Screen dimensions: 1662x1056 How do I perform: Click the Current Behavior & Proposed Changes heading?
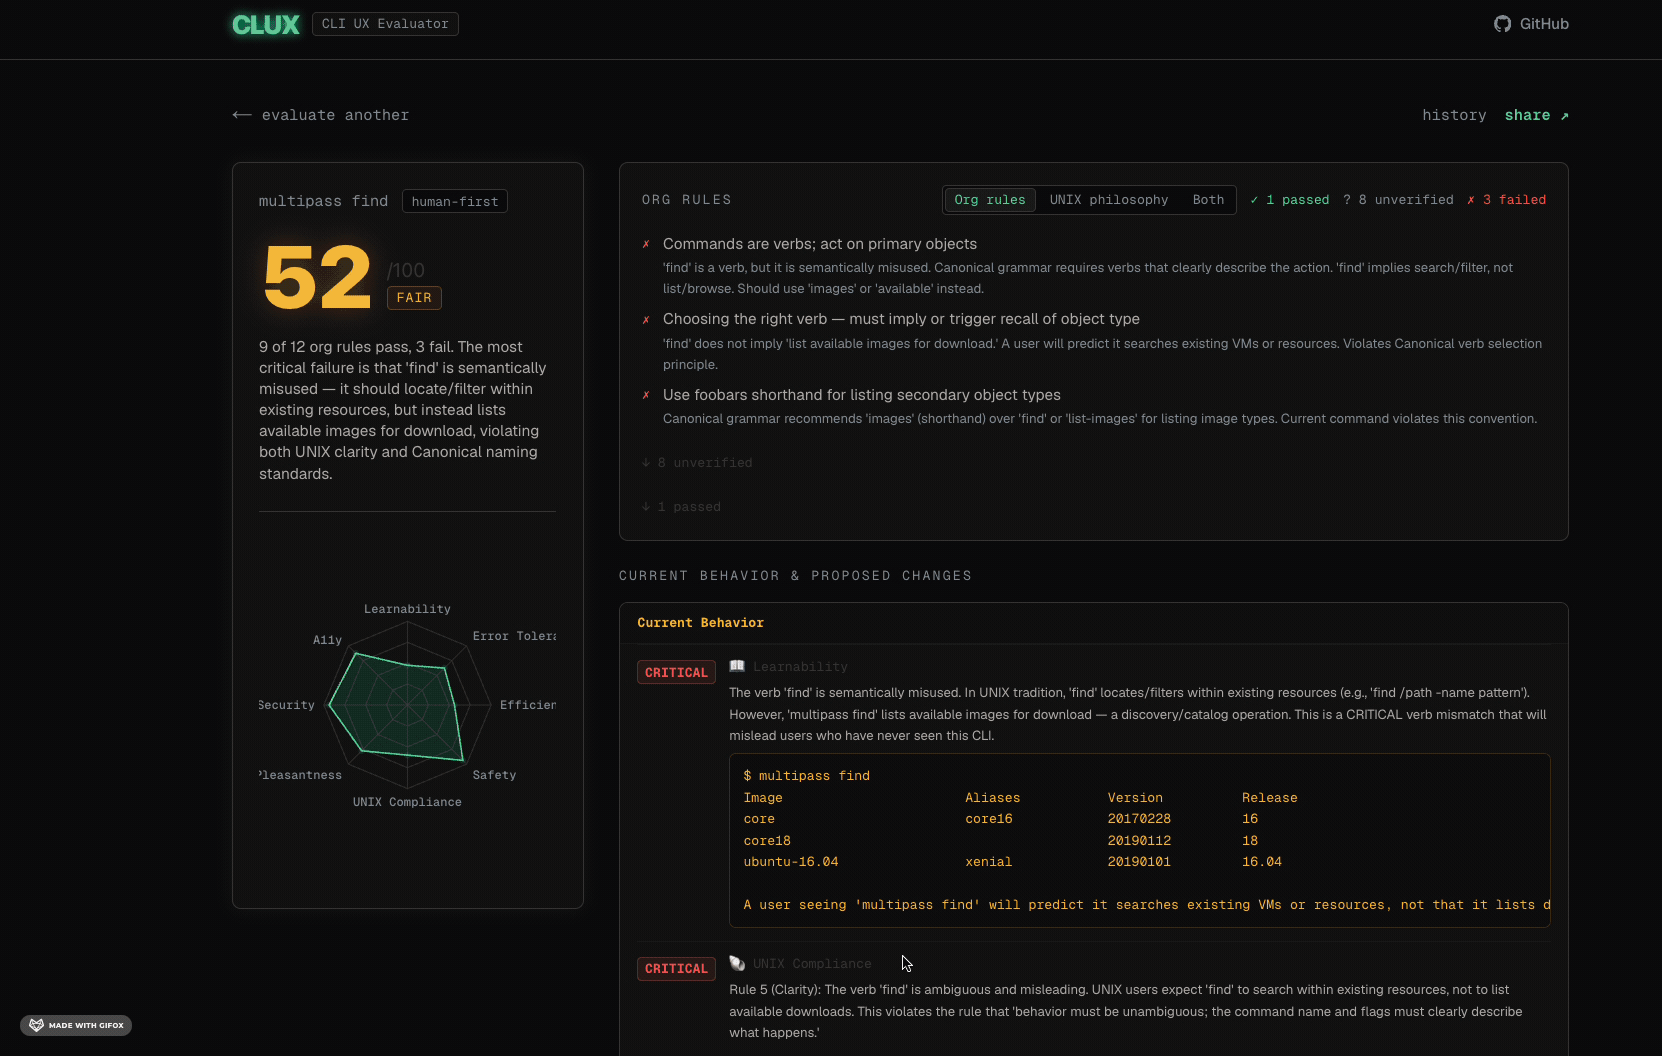coord(795,576)
